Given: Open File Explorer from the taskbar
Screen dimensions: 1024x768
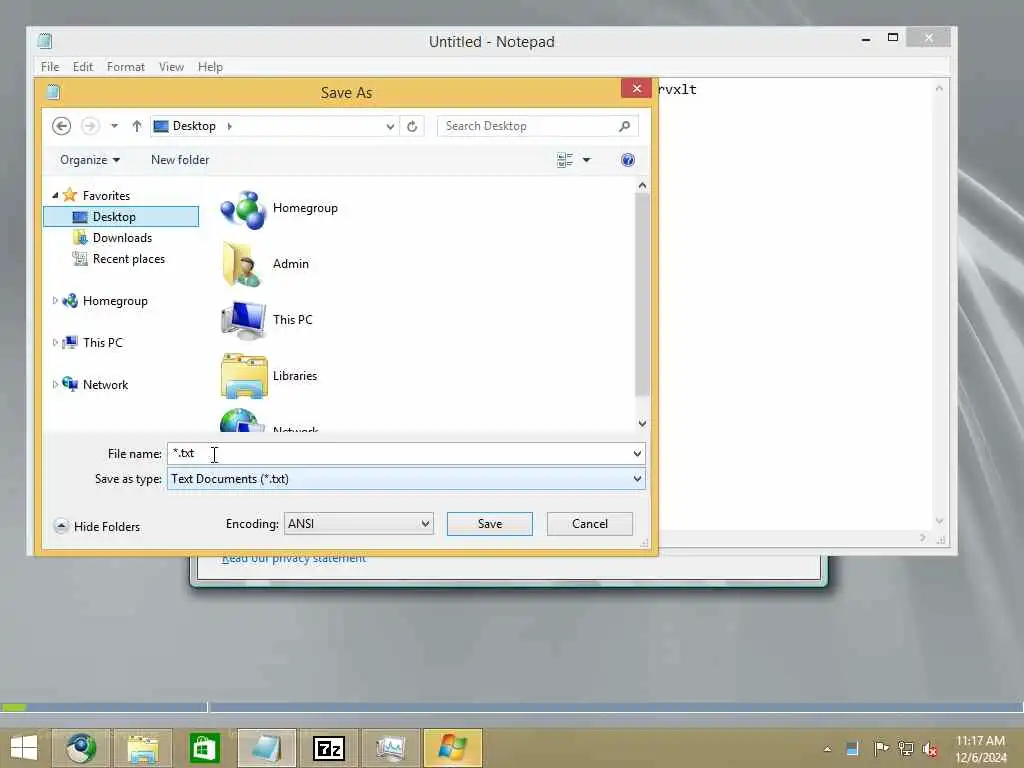Looking at the screenshot, I should [x=143, y=748].
